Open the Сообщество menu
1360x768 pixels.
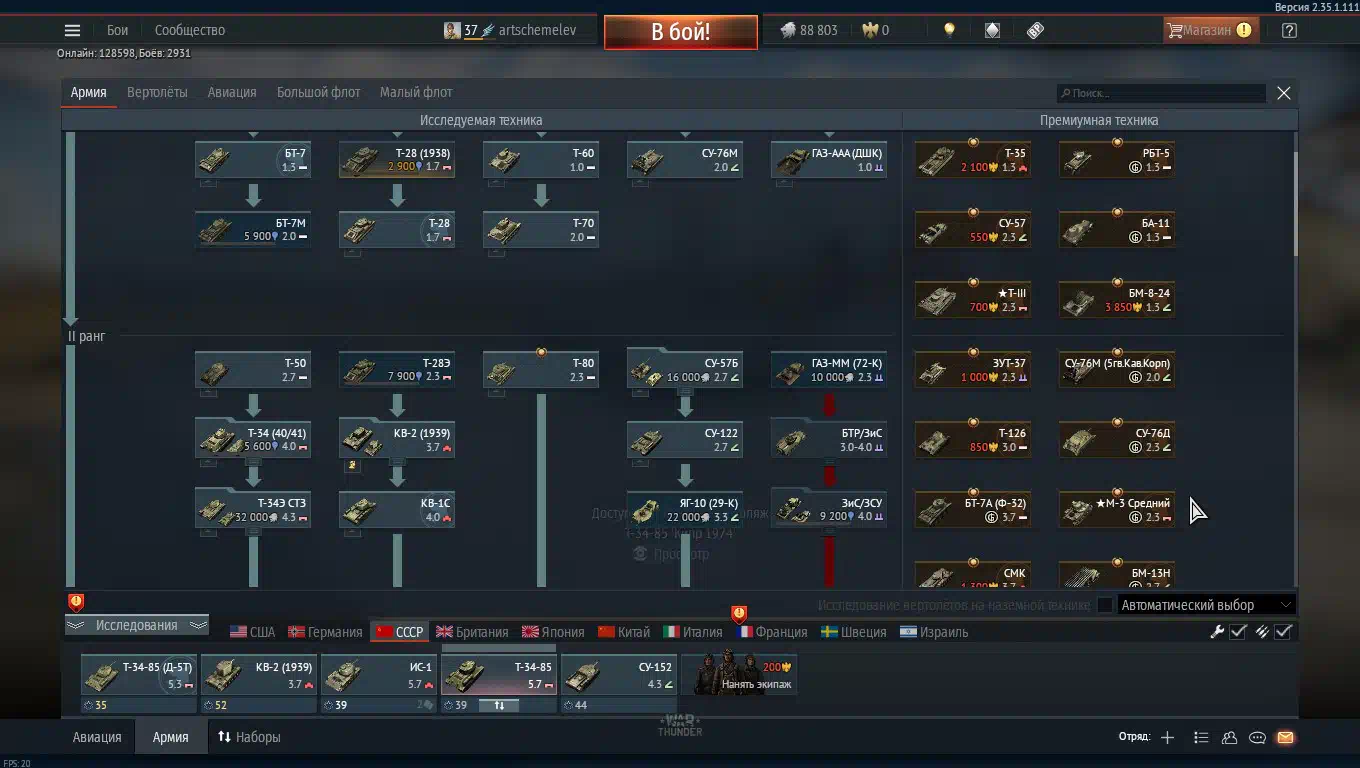point(190,30)
